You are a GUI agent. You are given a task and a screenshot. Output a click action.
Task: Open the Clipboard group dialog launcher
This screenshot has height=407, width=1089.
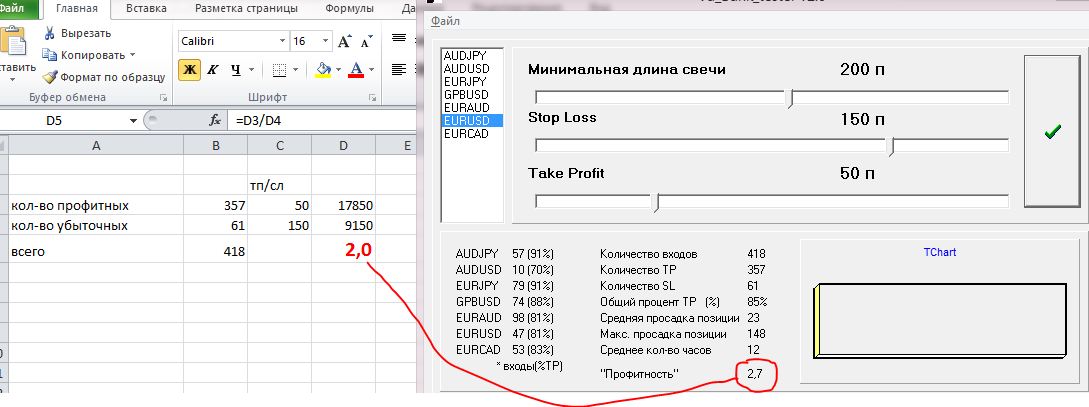tap(163, 97)
